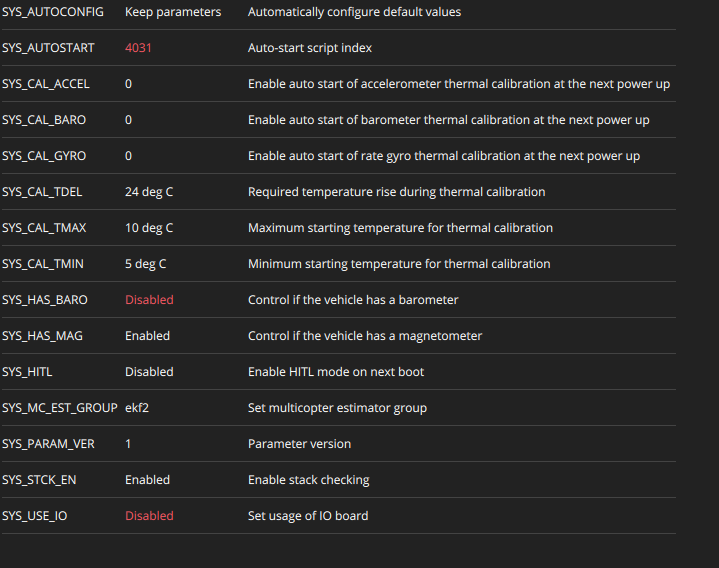Image resolution: width=719 pixels, height=568 pixels.
Task: Edit the 24 deg C value
Action: pyautogui.click(x=149, y=192)
